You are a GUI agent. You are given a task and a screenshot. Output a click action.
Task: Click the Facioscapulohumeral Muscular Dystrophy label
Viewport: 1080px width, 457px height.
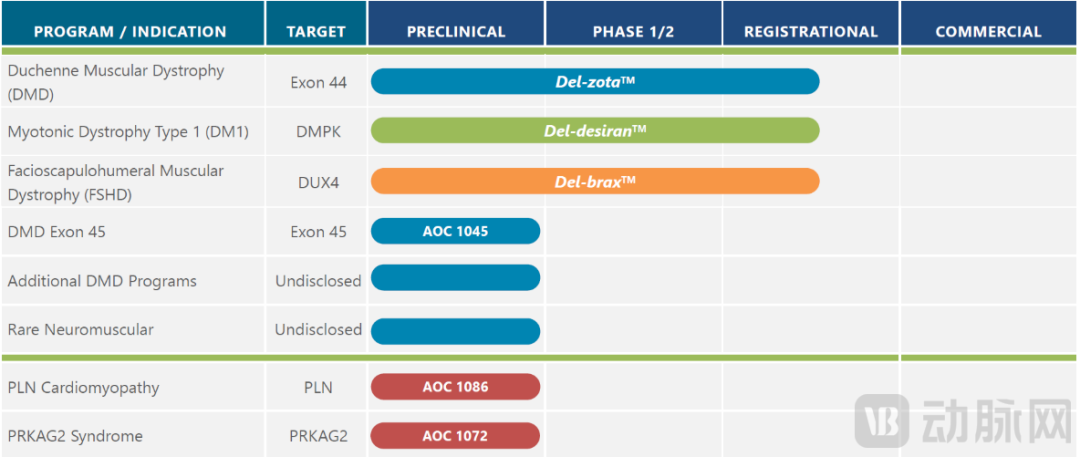(x=116, y=182)
